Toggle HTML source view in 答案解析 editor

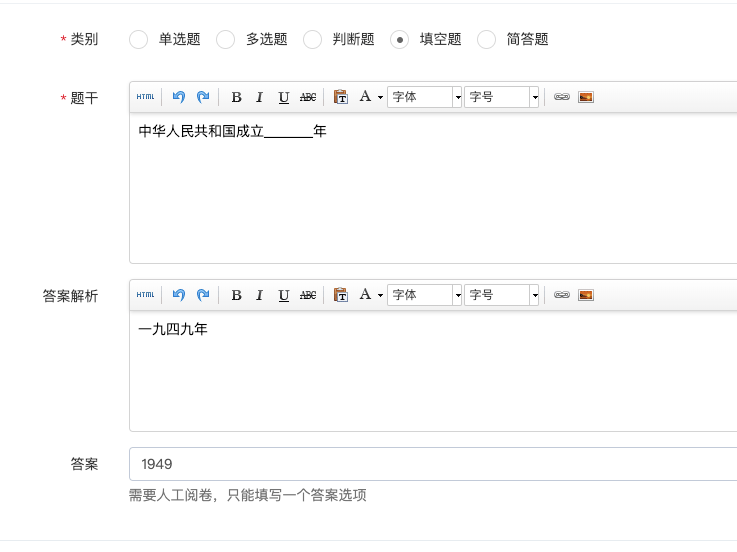pos(145,295)
